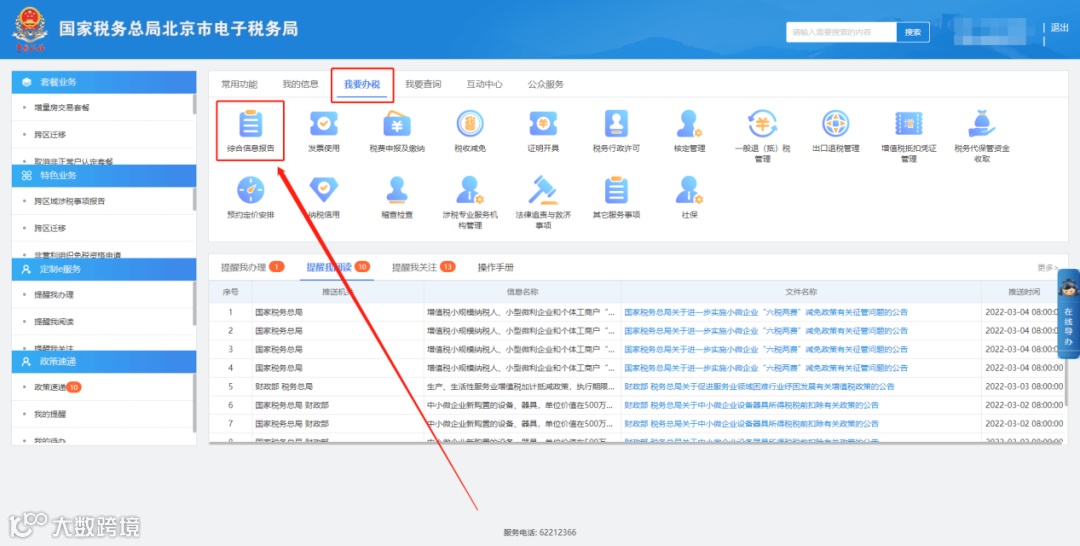Open the 在线导办 assistant widget

coord(1068,314)
